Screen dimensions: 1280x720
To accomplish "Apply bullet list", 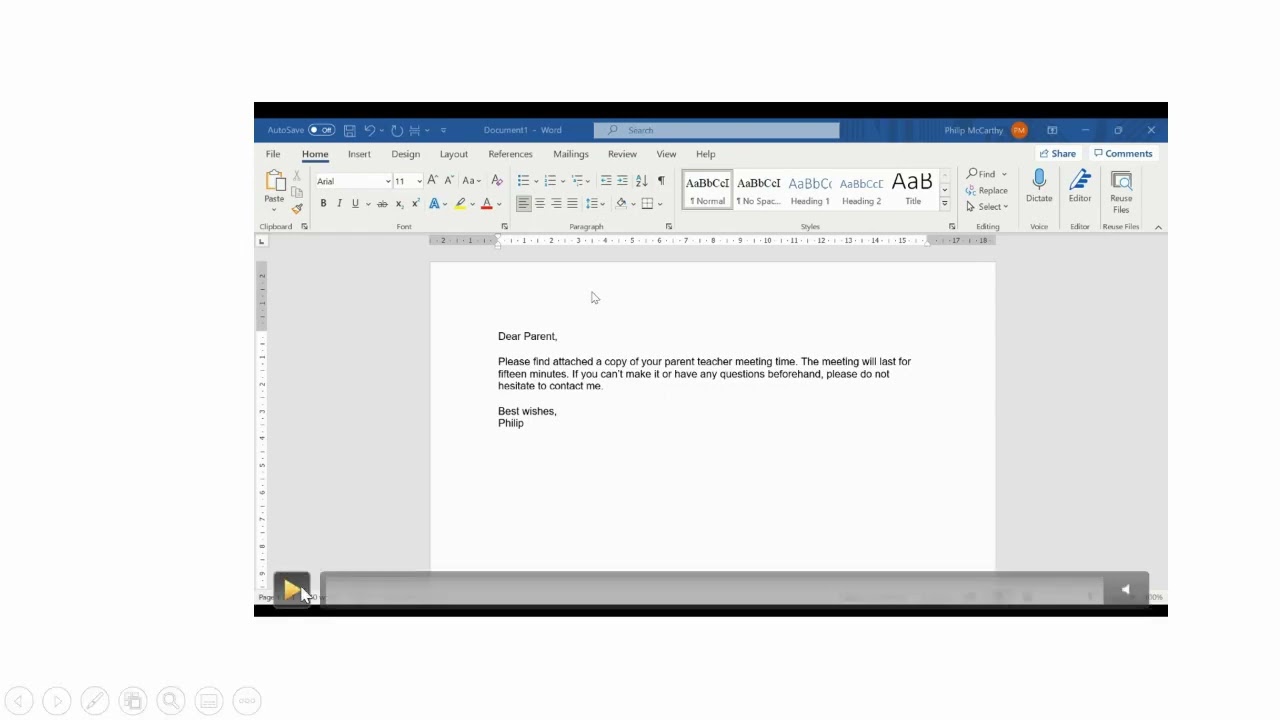I will 523,181.
